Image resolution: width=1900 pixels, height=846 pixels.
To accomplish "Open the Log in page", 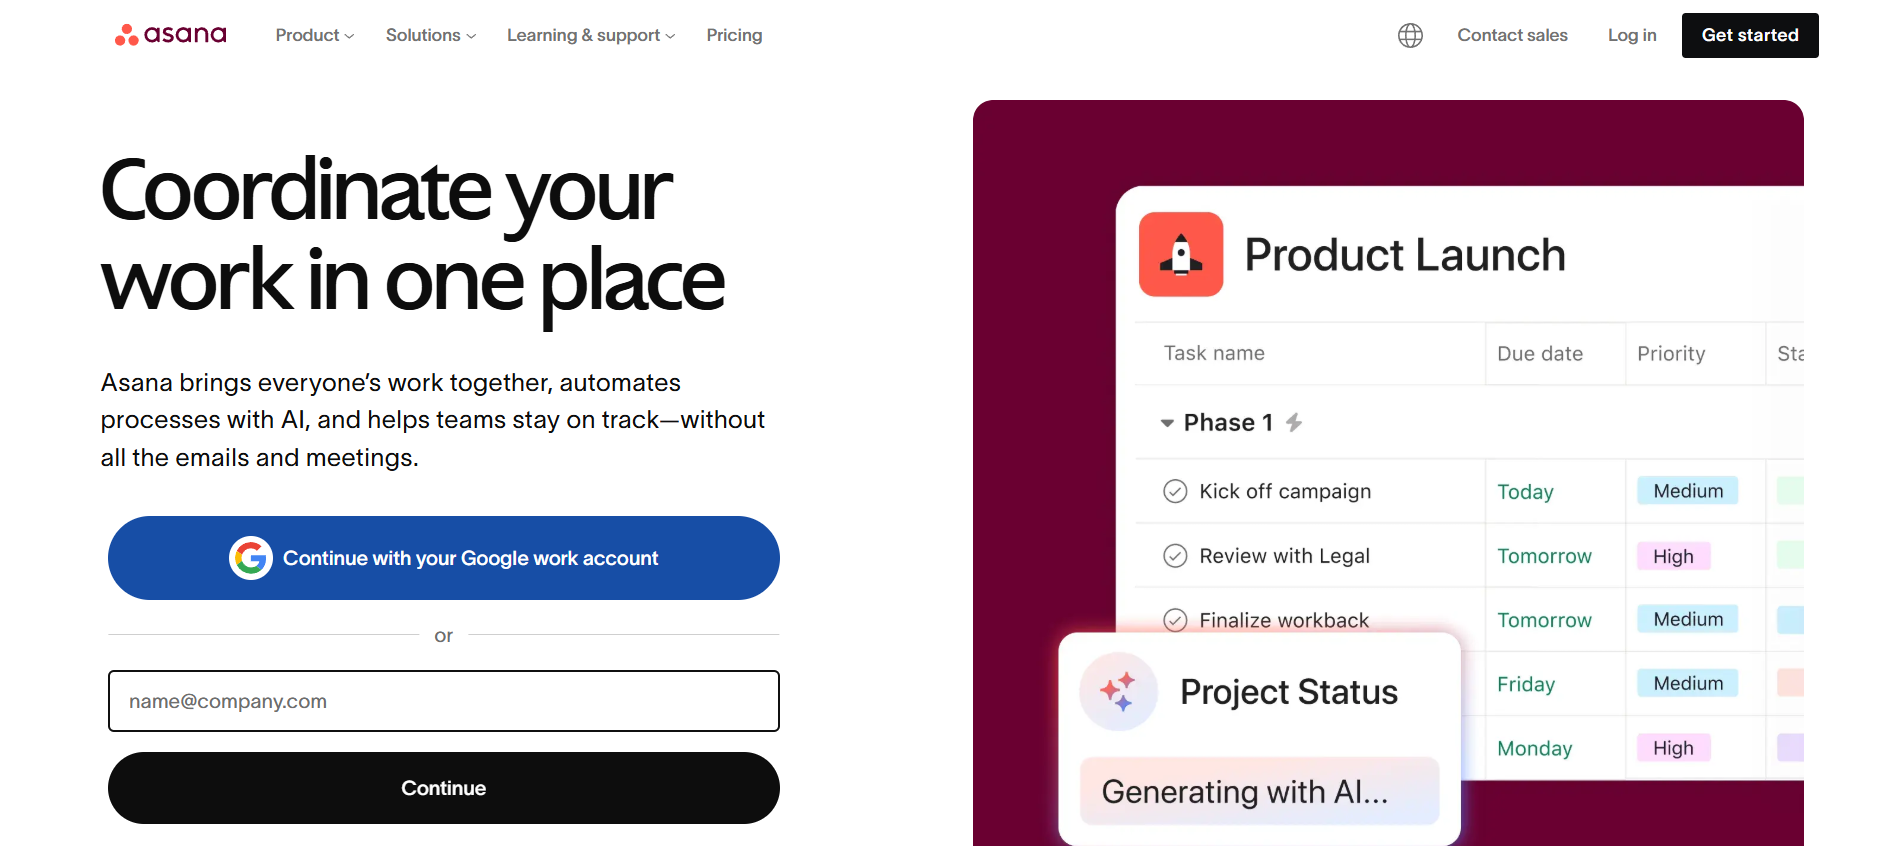I will [1631, 35].
